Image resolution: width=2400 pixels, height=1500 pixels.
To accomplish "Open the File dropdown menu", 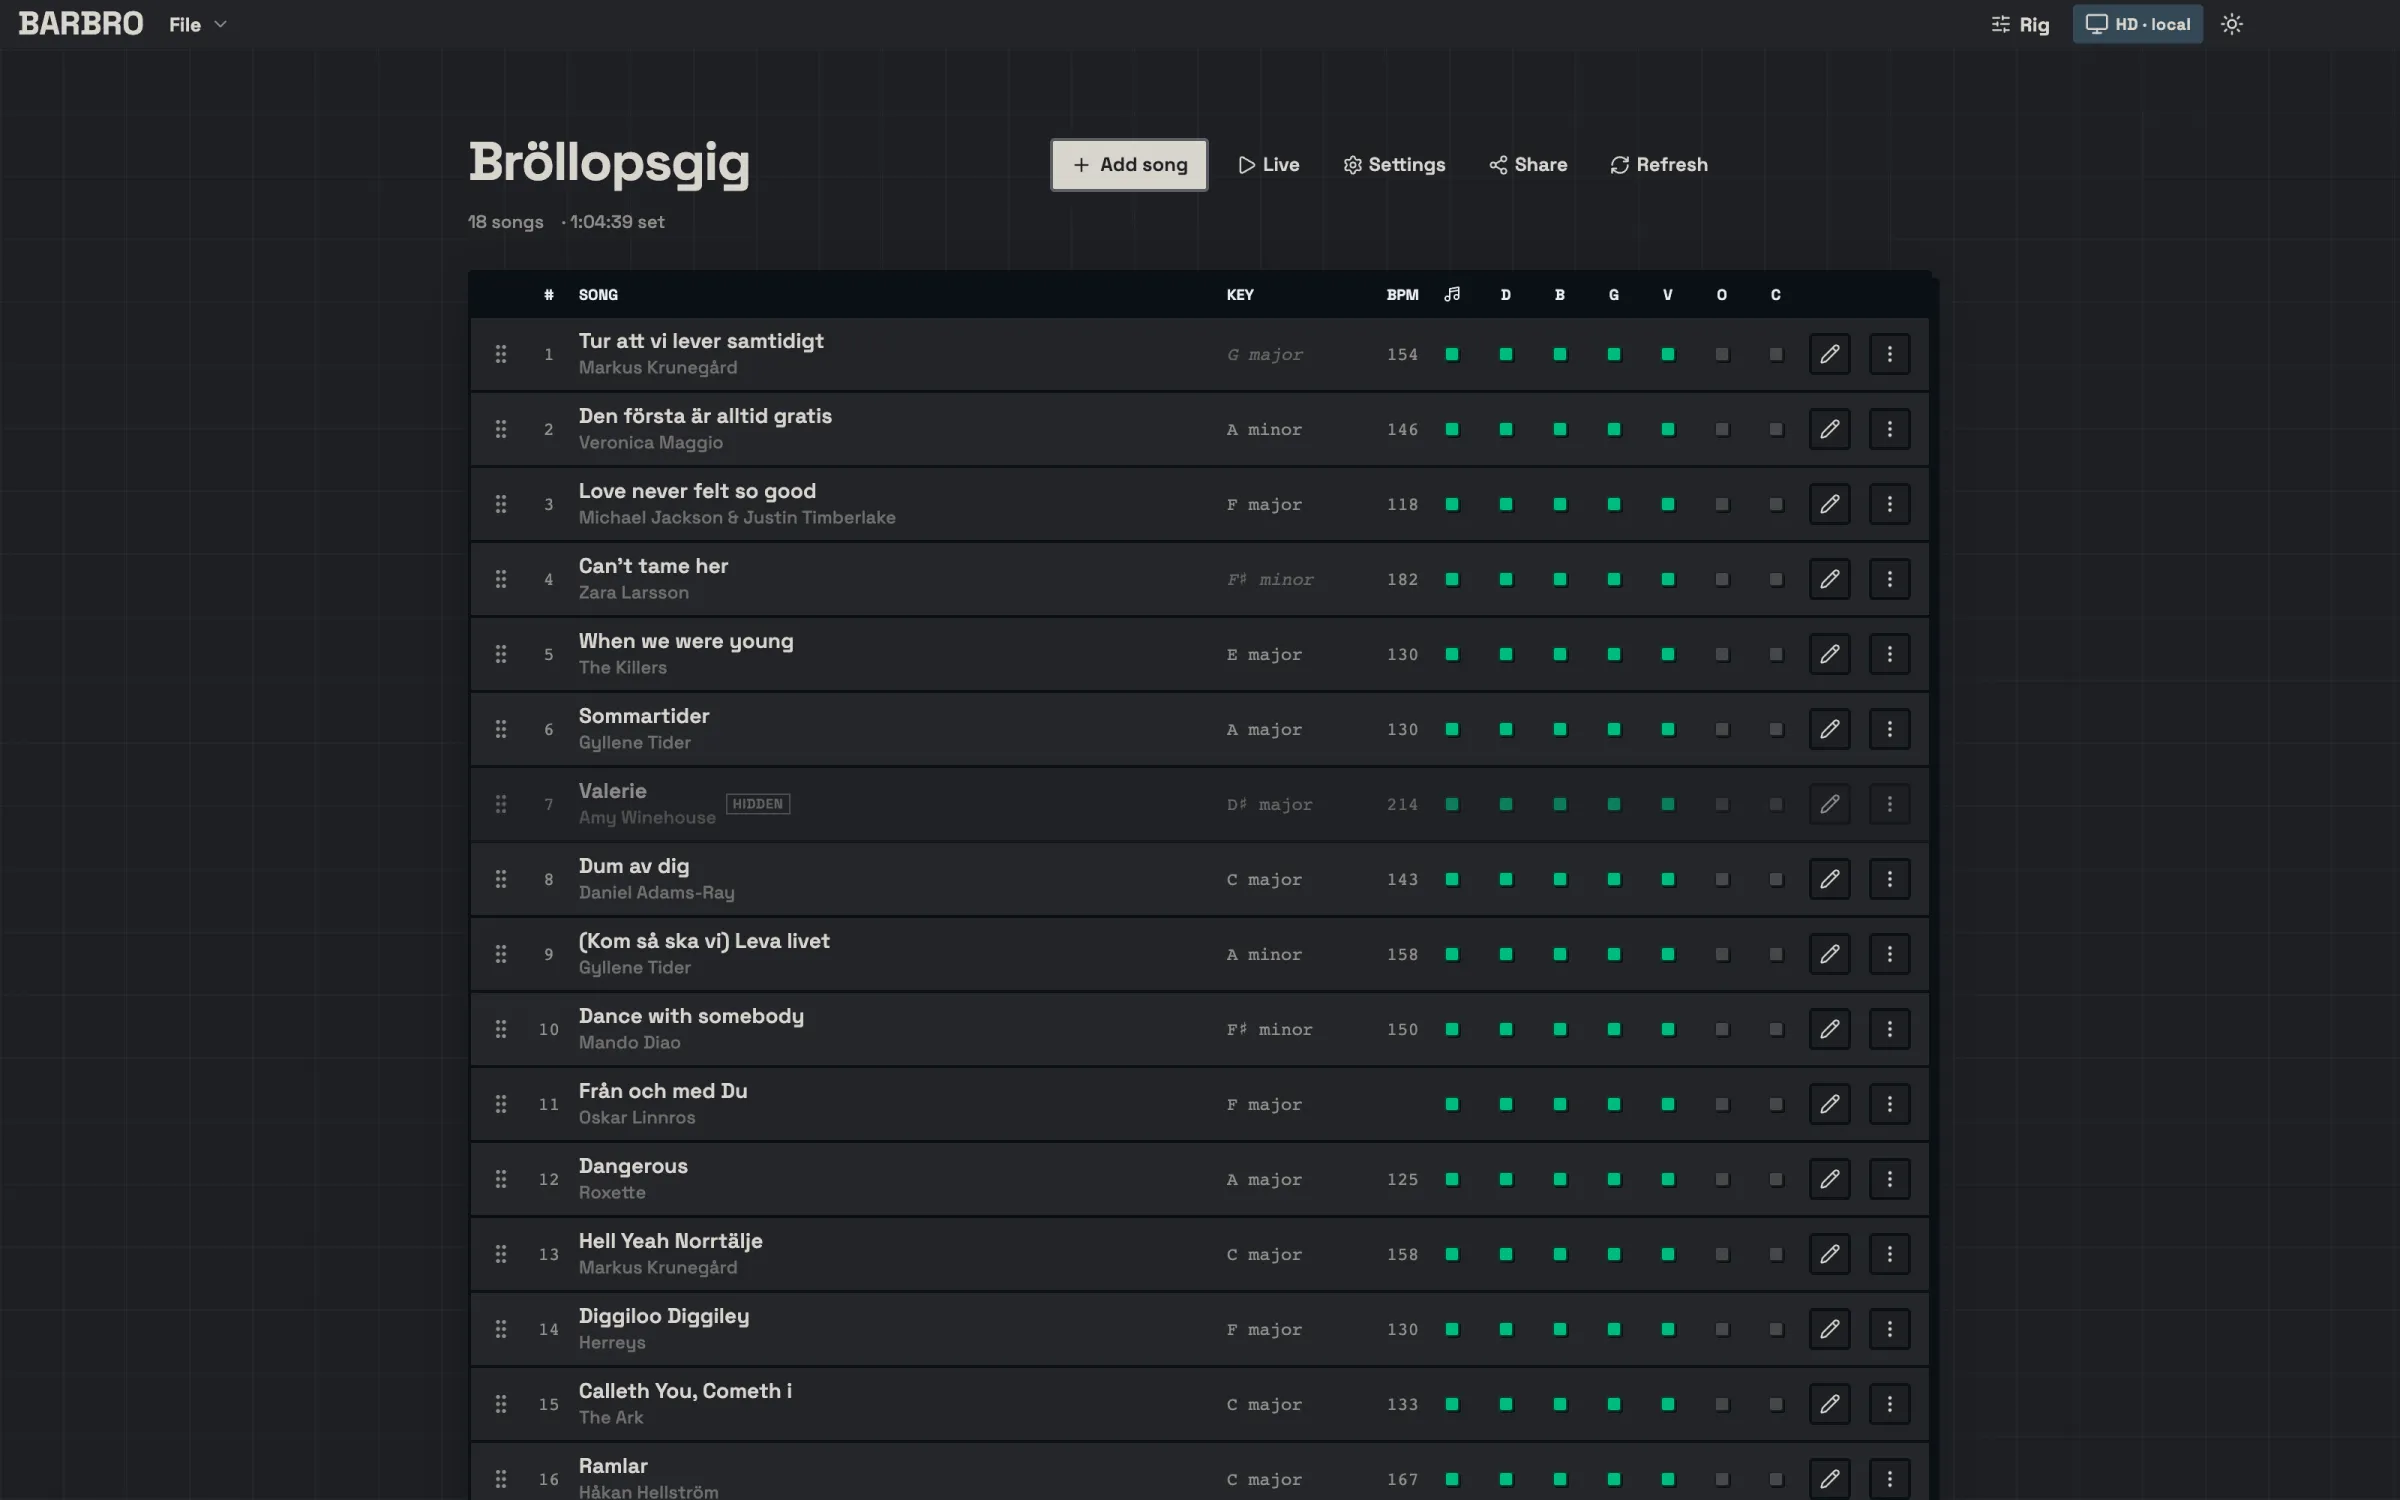I will (x=197, y=24).
